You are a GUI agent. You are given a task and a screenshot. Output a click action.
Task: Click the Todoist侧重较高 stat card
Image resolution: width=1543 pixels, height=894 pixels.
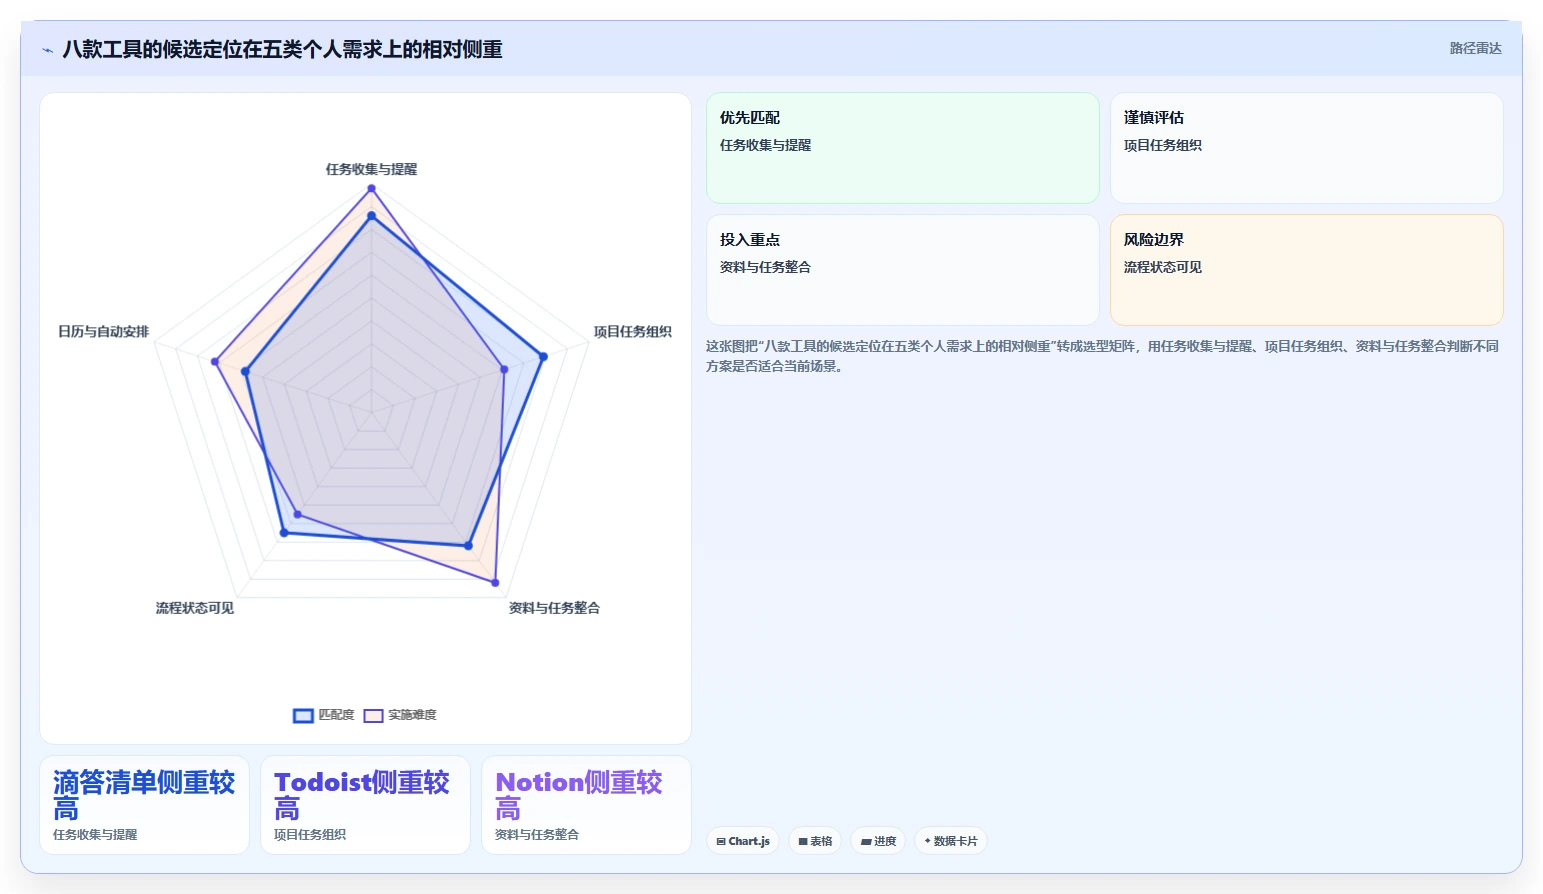[x=365, y=805]
